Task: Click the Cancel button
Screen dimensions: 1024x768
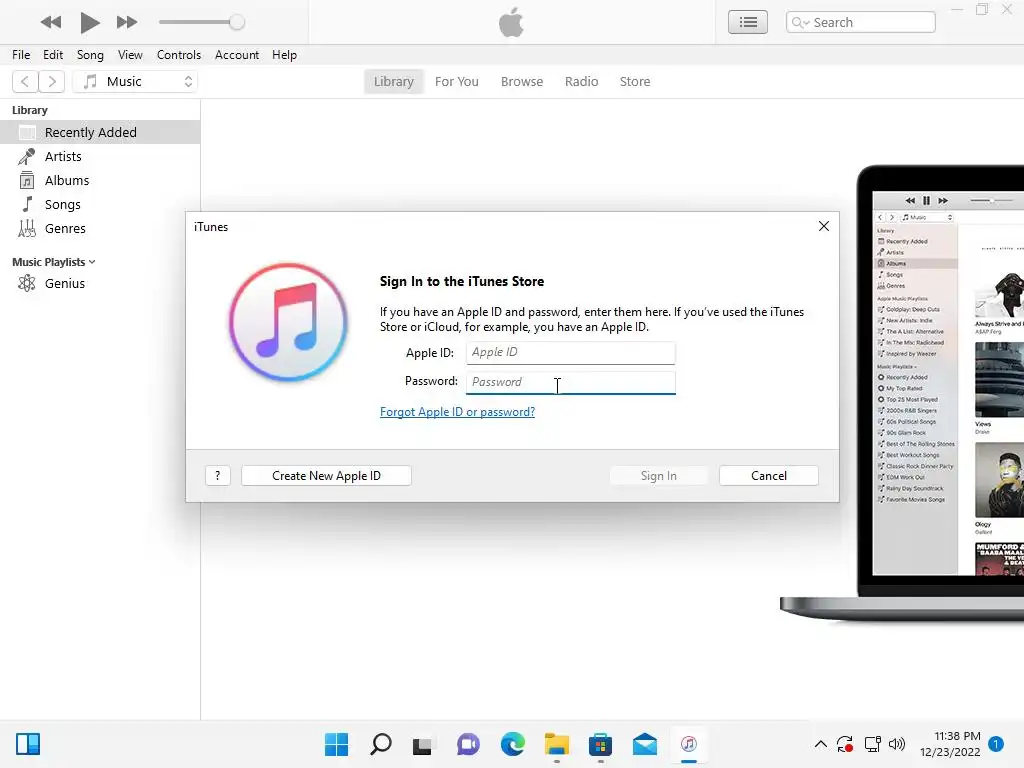Action: tap(769, 476)
